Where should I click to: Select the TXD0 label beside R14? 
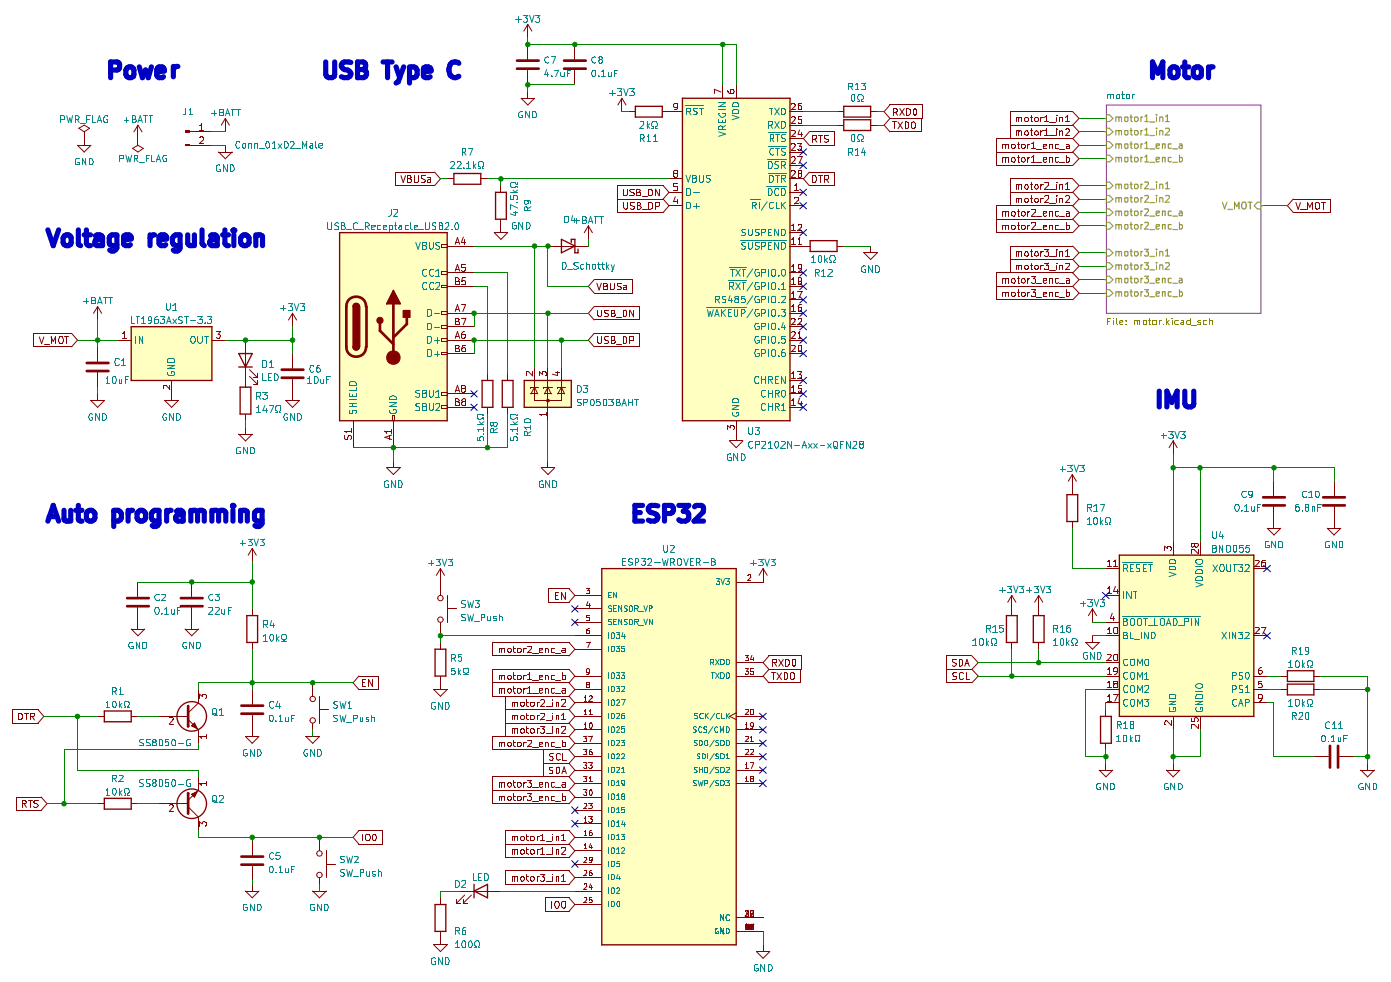[x=904, y=125]
